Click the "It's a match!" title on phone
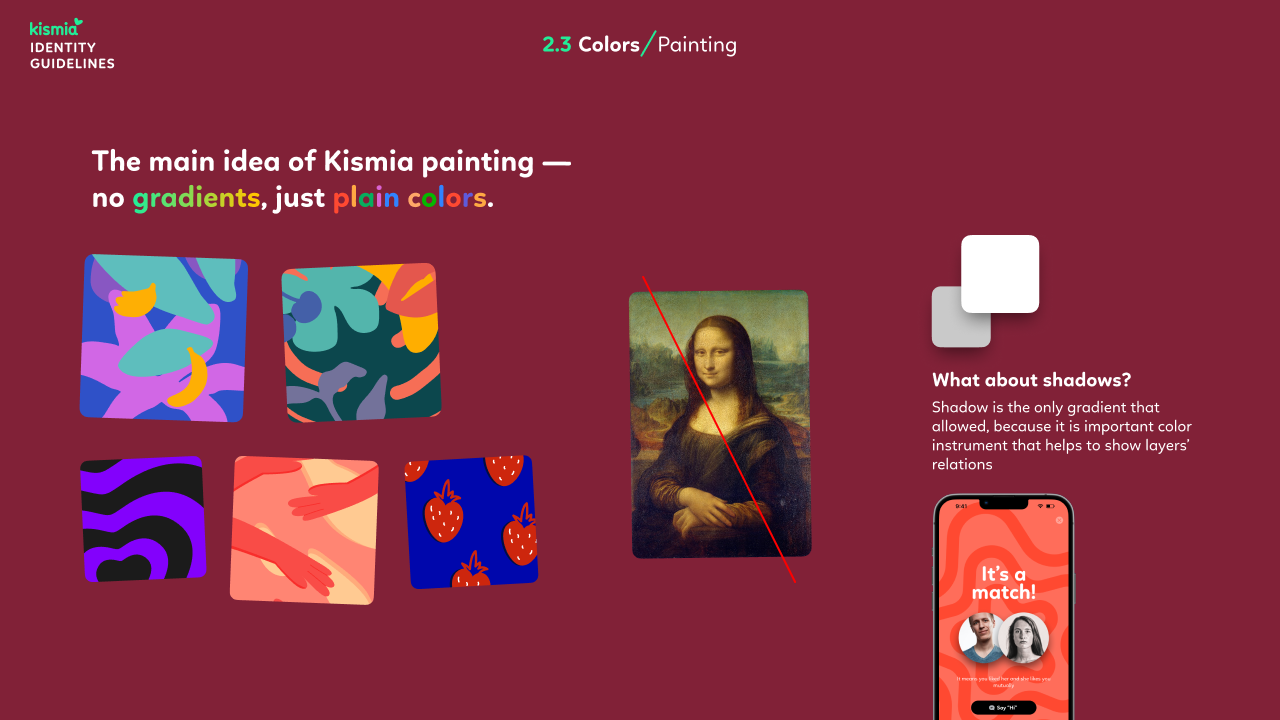 coord(1004,583)
